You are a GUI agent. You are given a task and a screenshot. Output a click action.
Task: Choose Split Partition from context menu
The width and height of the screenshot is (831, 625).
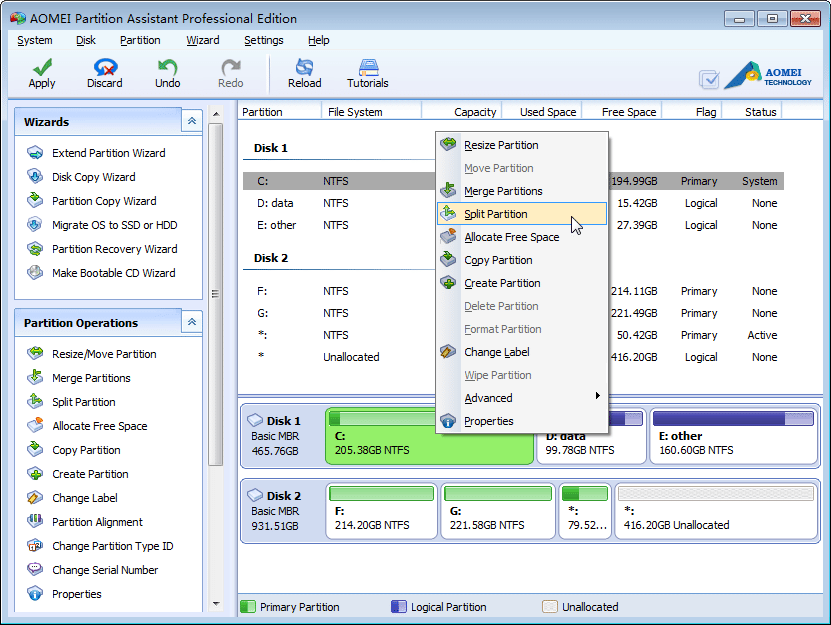pos(496,214)
